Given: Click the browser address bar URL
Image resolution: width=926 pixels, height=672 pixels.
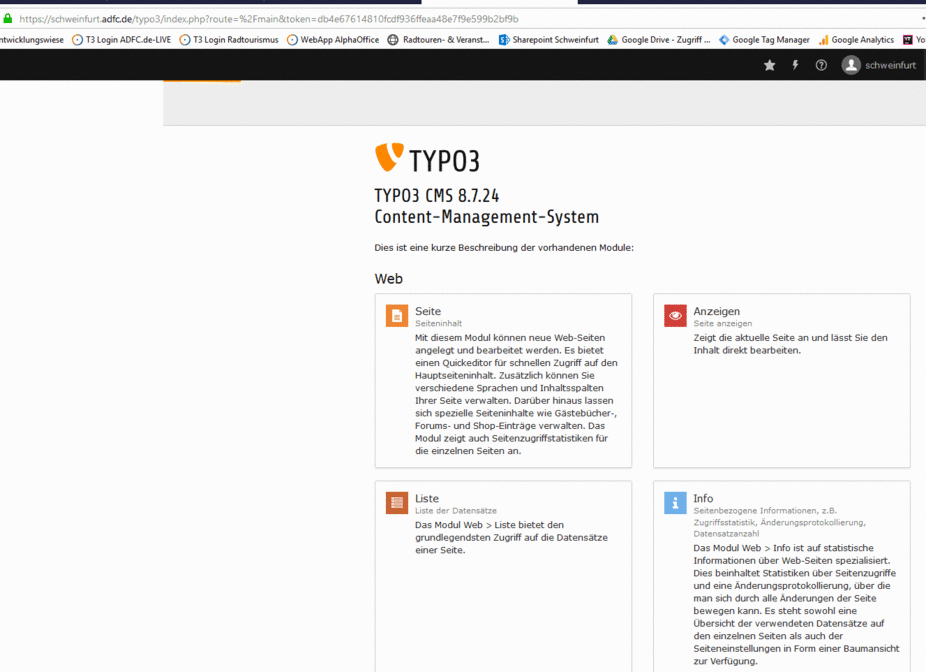Looking at the screenshot, I should click(x=268, y=19).
